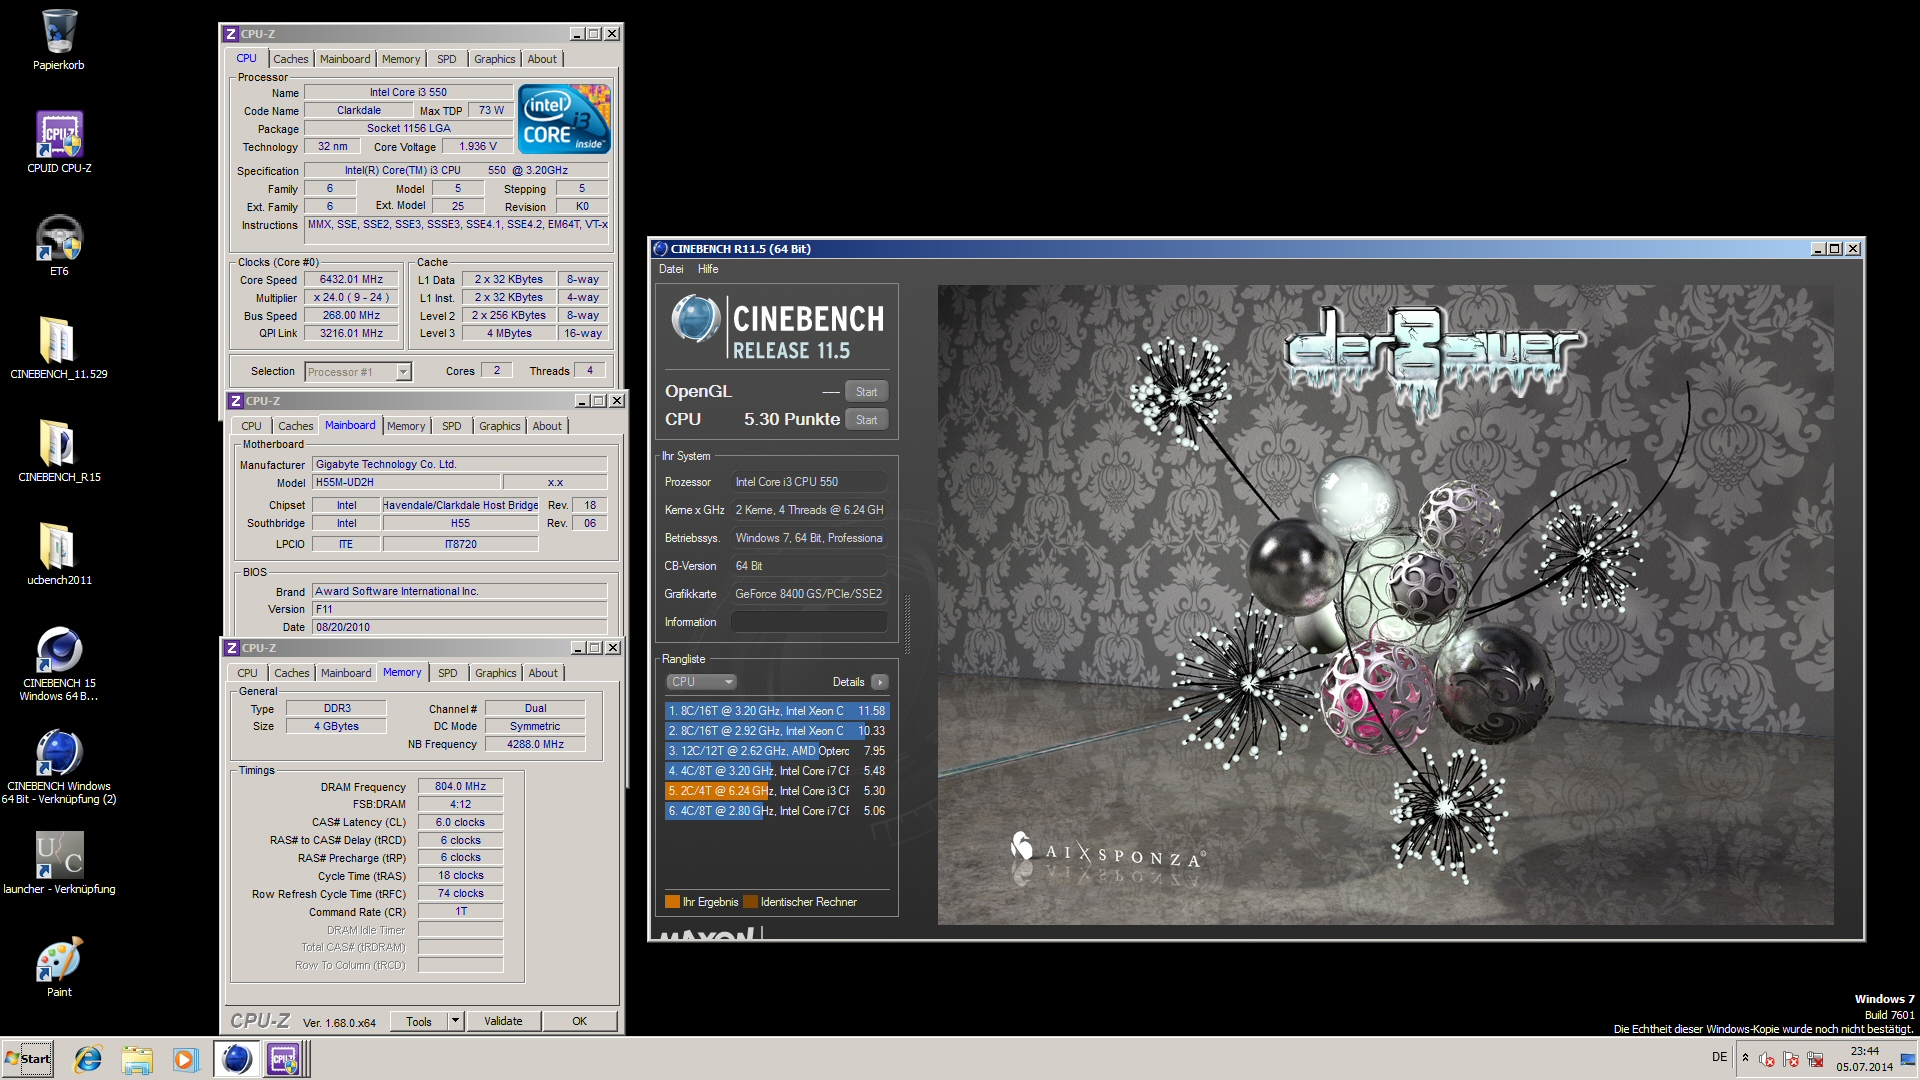Open Mainboard tab in bottom CPU-Z window
This screenshot has height=1080, width=1920.
tap(346, 673)
